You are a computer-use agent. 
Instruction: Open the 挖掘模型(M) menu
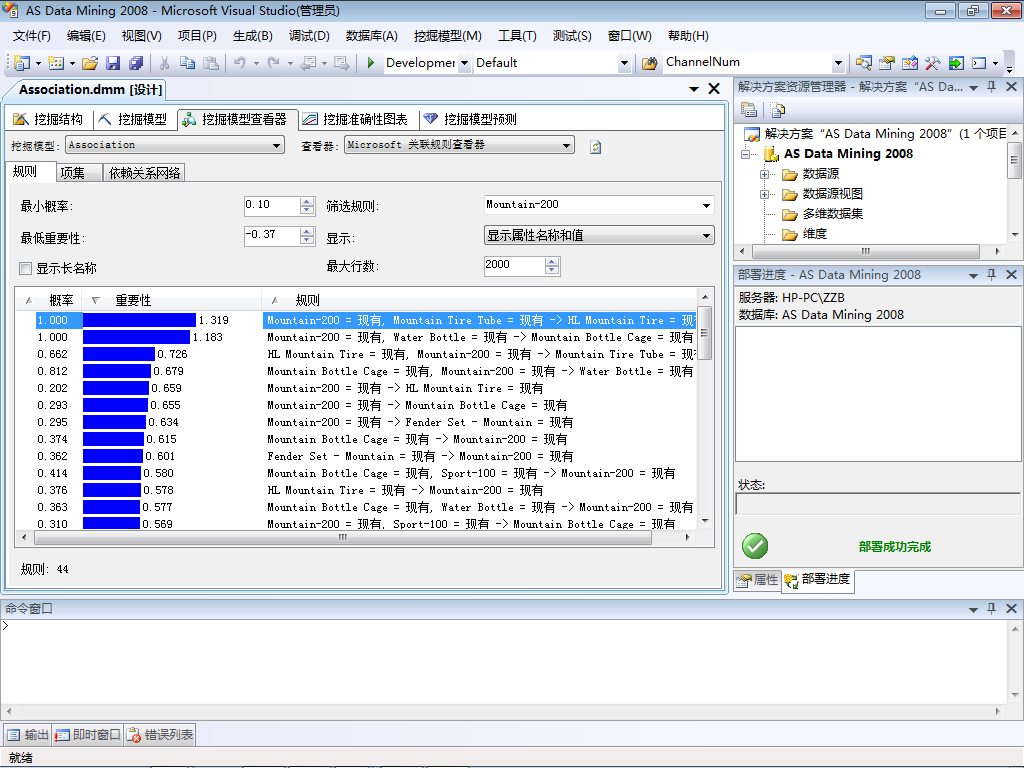[447, 36]
